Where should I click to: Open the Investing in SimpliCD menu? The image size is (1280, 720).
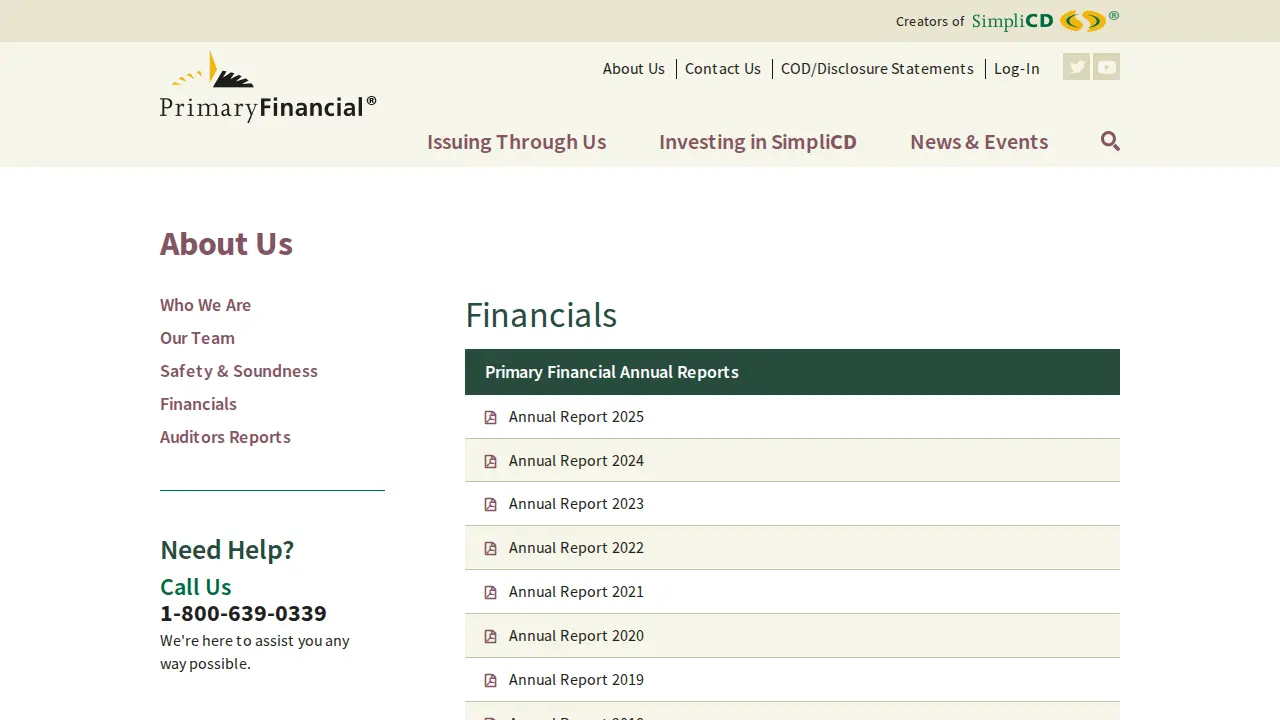coord(758,142)
